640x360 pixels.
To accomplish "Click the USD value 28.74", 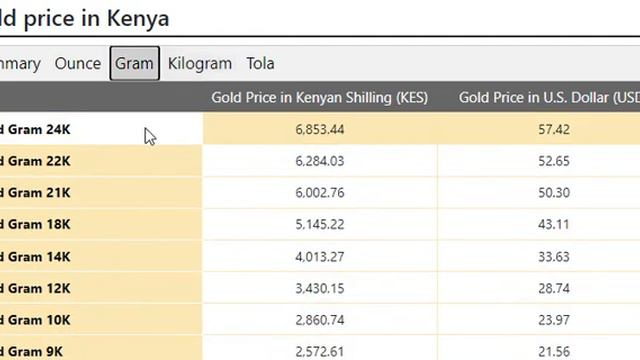I will [x=553, y=289].
